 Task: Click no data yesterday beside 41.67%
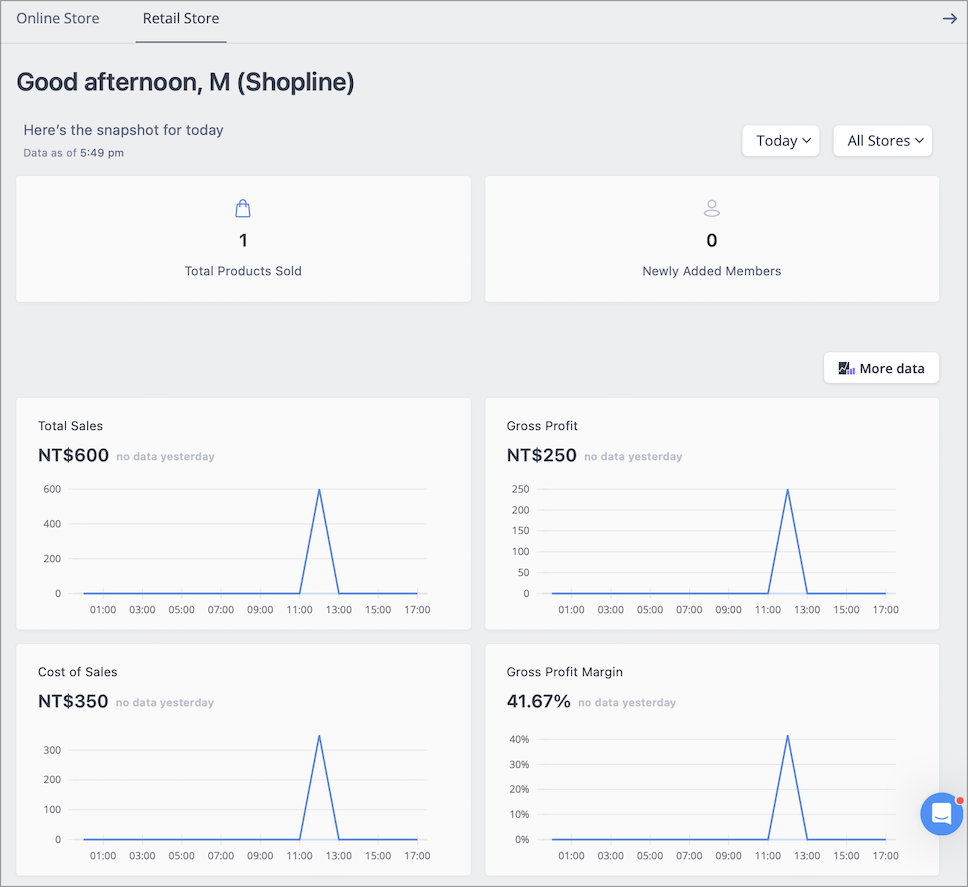(x=627, y=702)
